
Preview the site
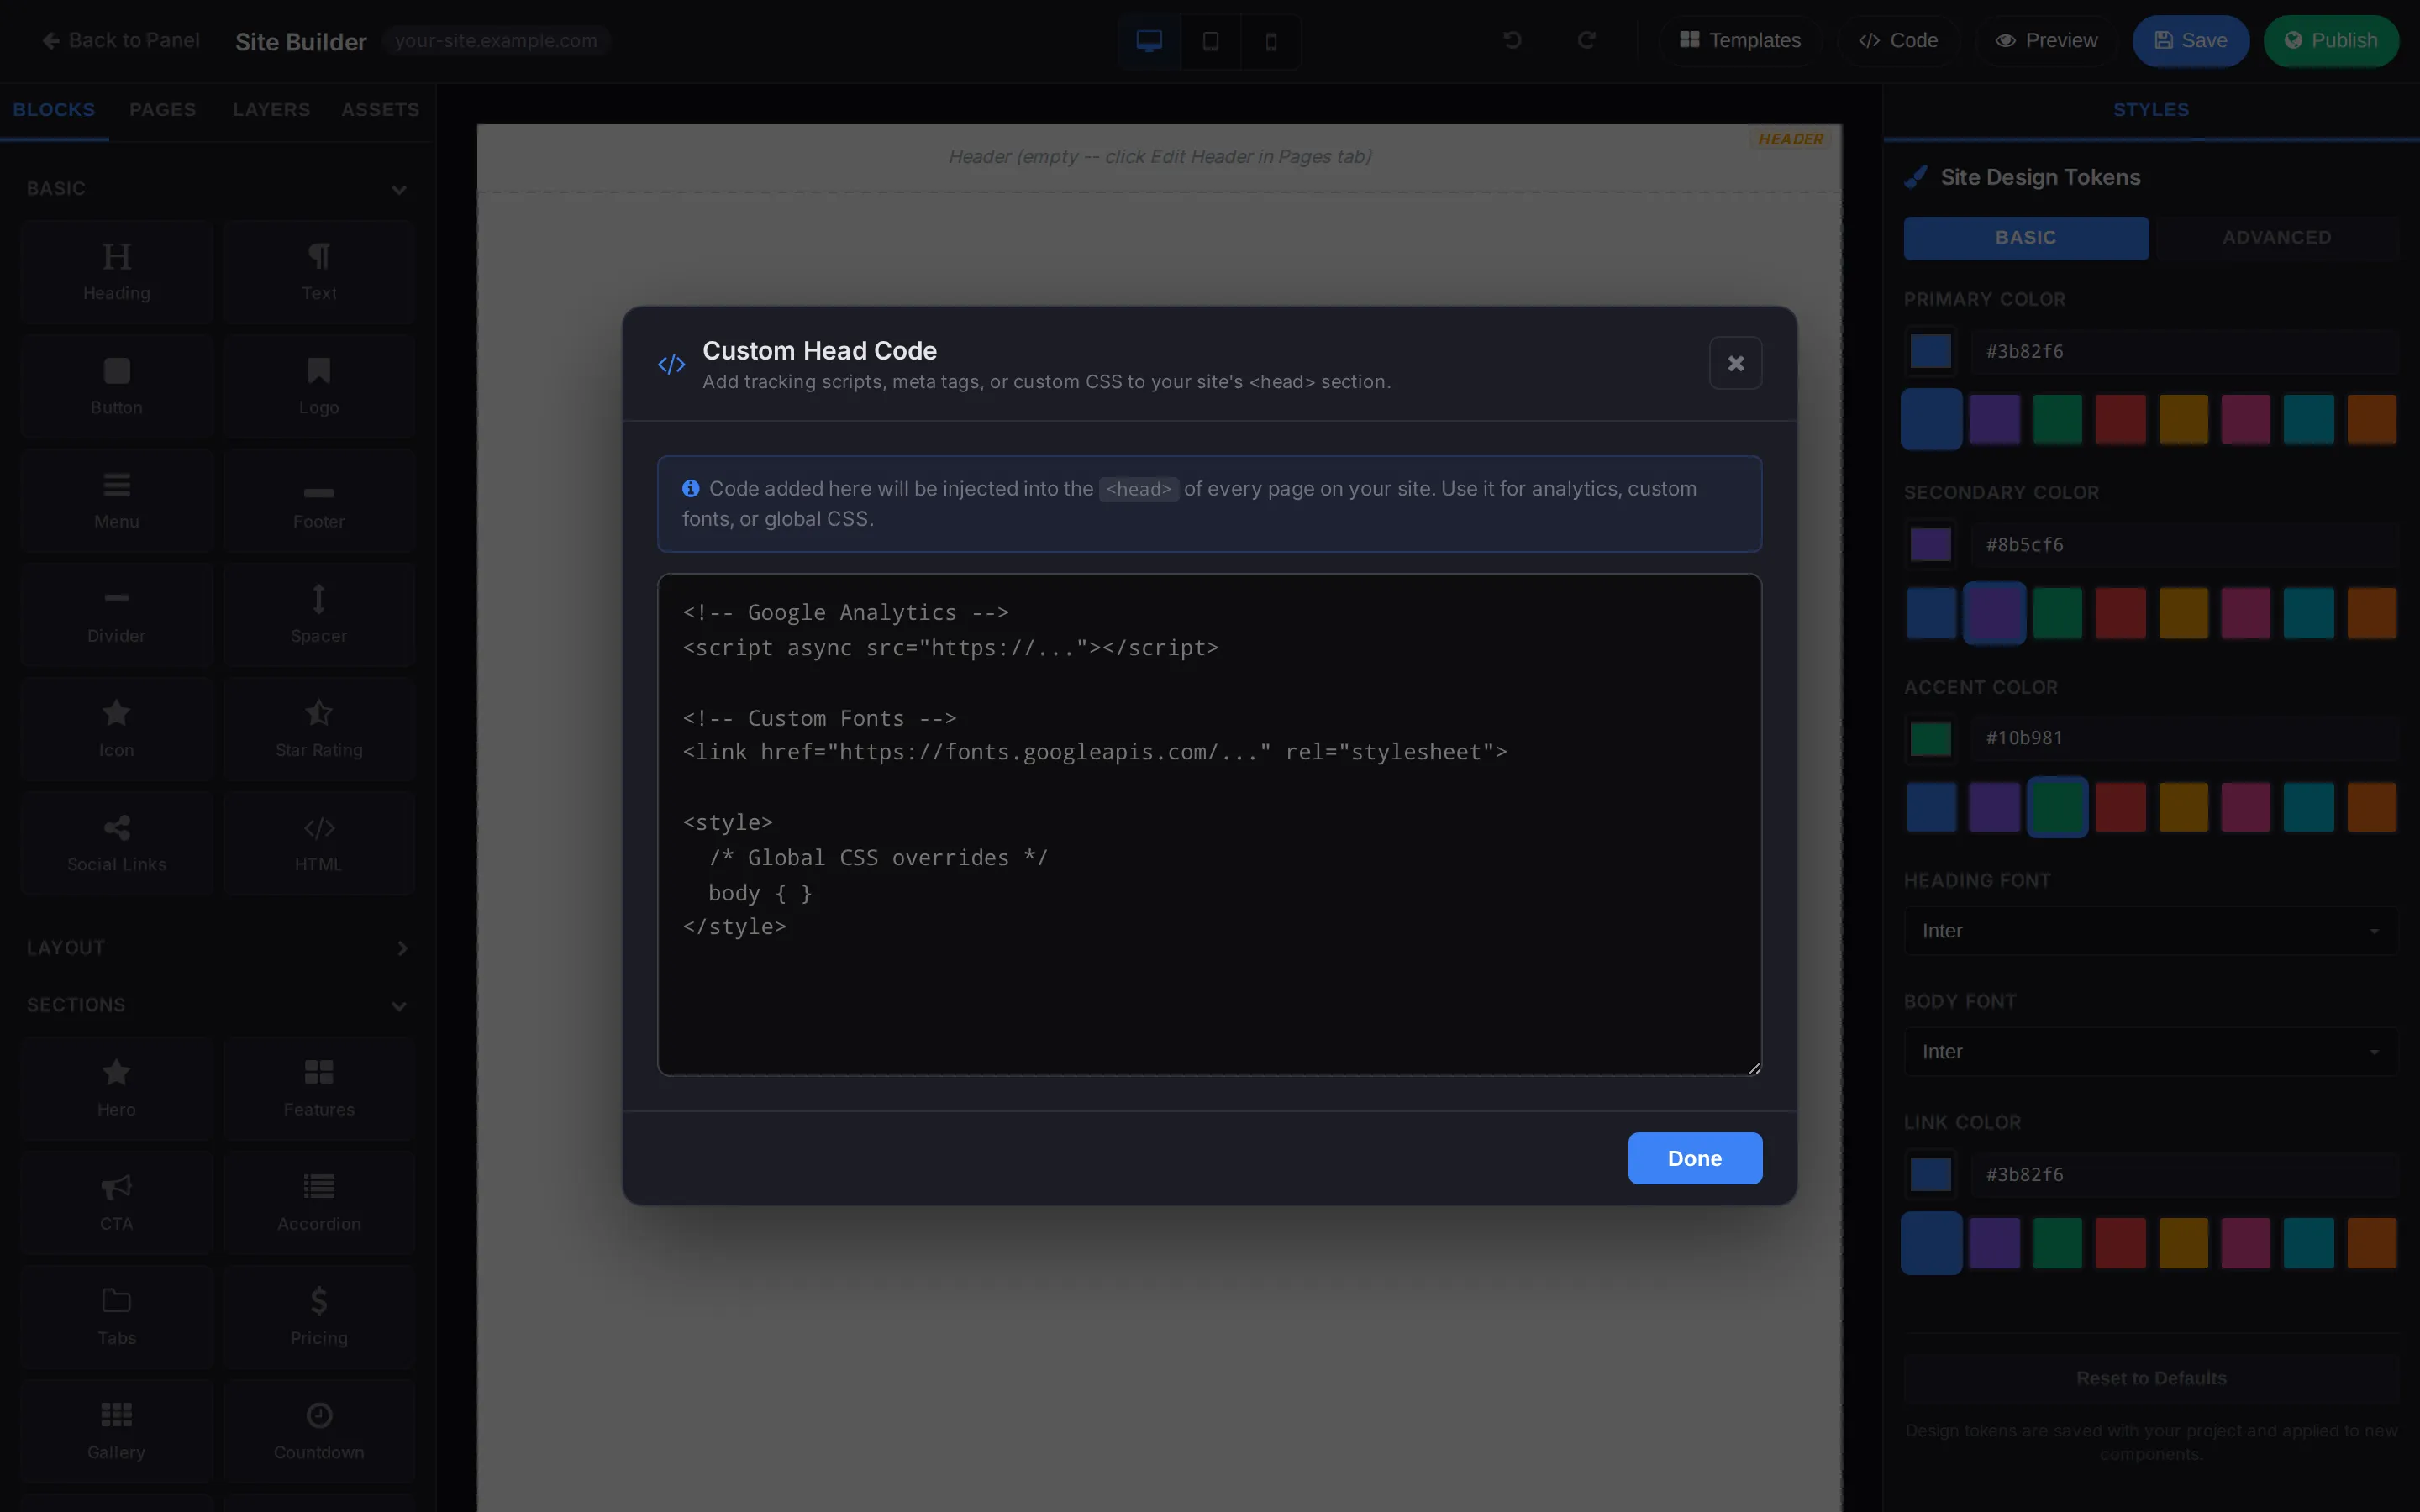pos(2046,41)
